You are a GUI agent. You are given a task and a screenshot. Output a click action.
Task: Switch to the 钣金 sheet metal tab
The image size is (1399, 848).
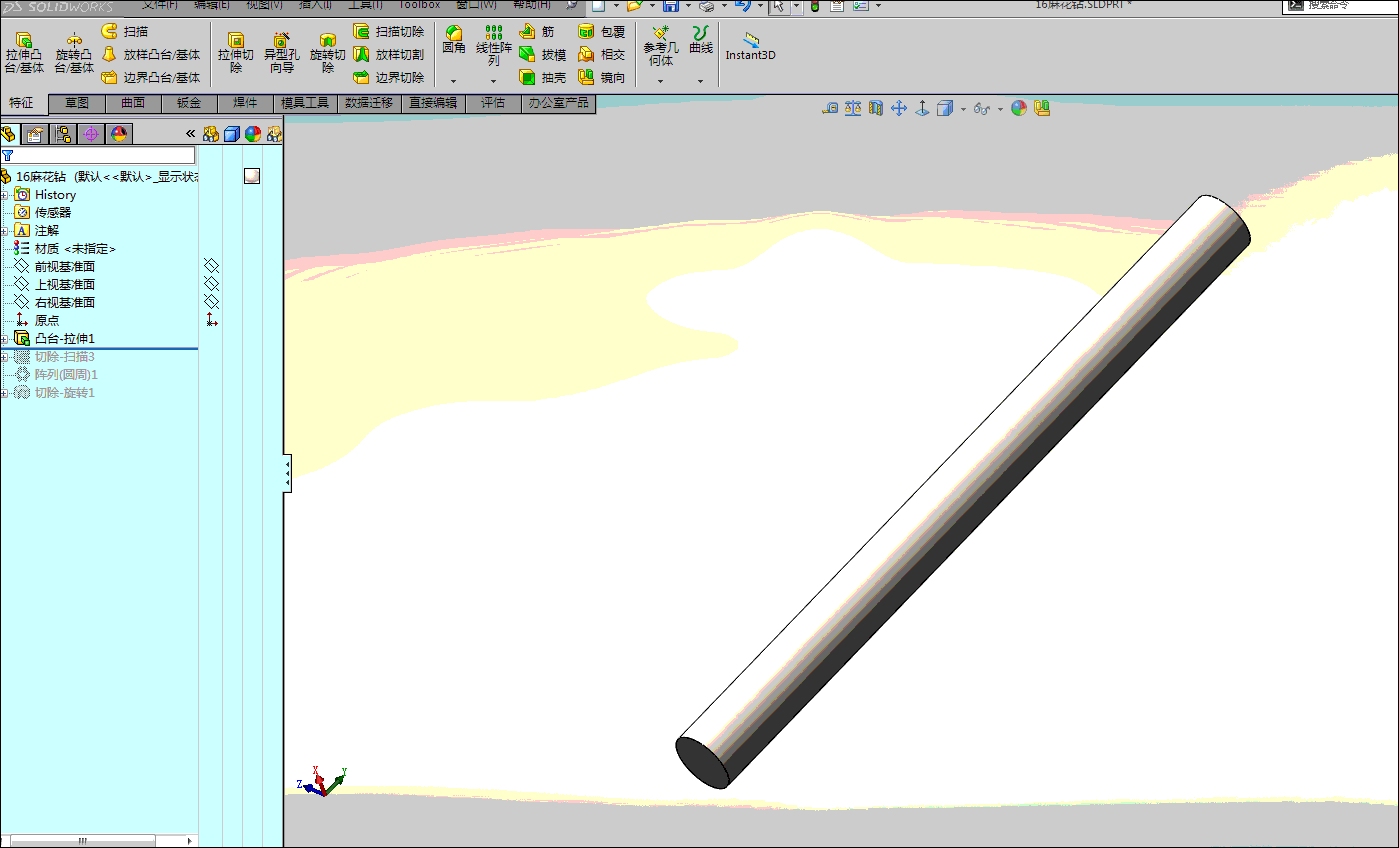click(189, 103)
